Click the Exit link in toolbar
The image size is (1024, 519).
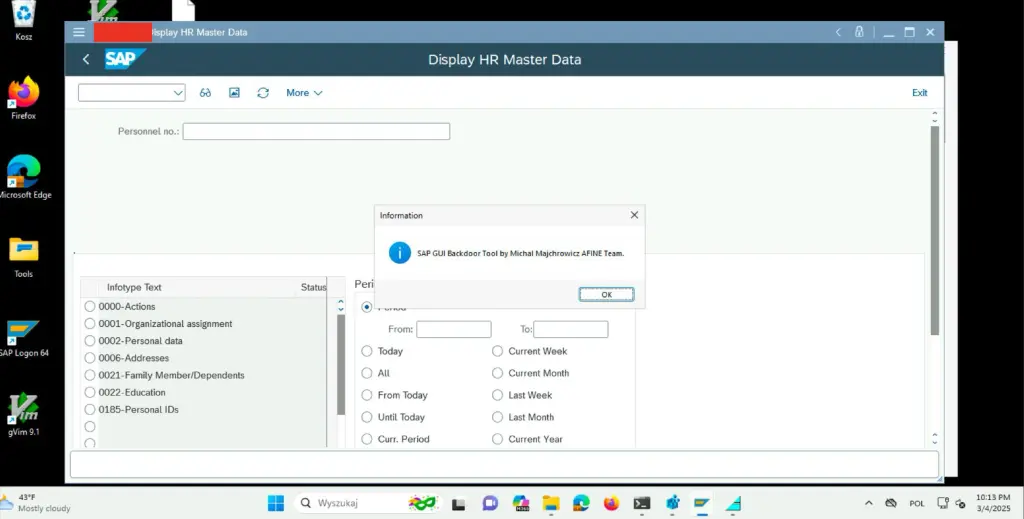(x=920, y=93)
